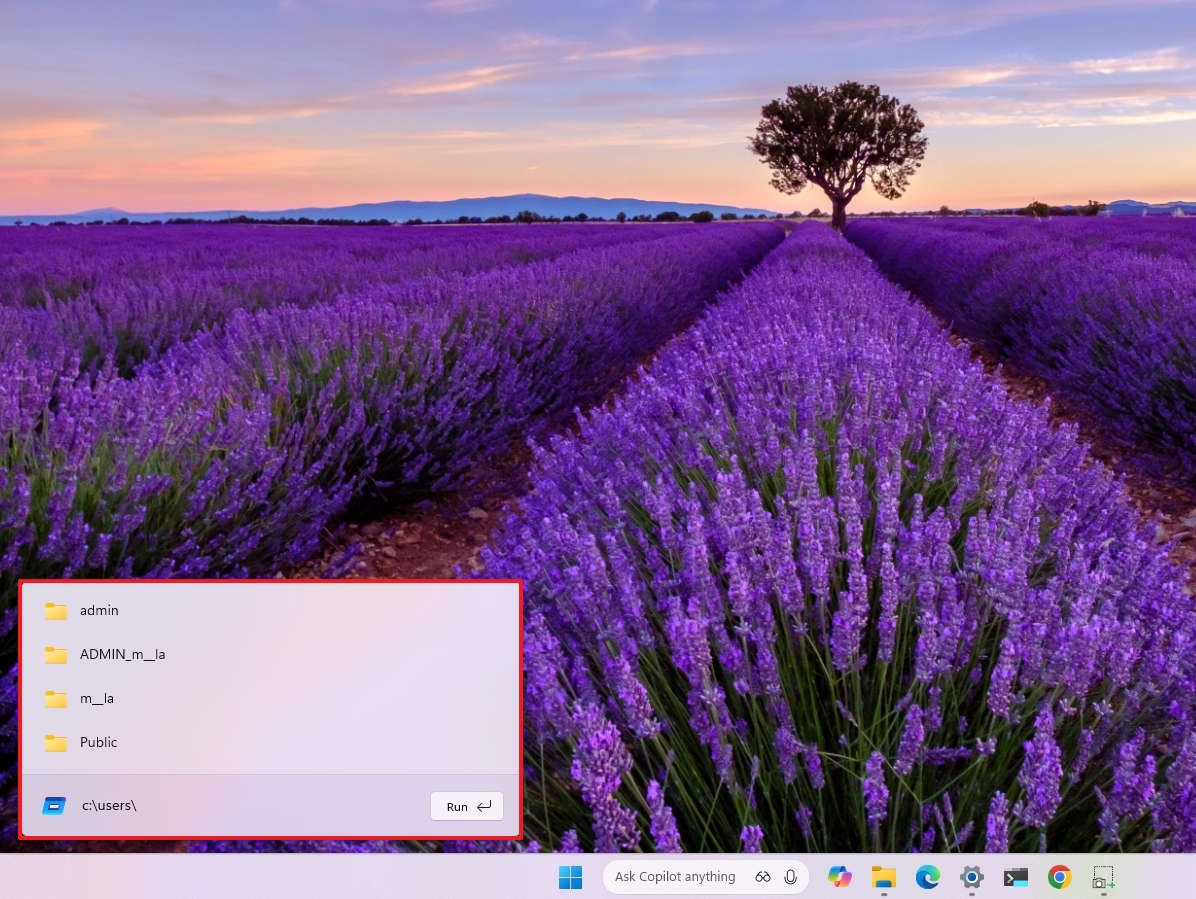Launch Microsoft Edge from the taskbar
This screenshot has height=899, width=1196.
click(928, 877)
